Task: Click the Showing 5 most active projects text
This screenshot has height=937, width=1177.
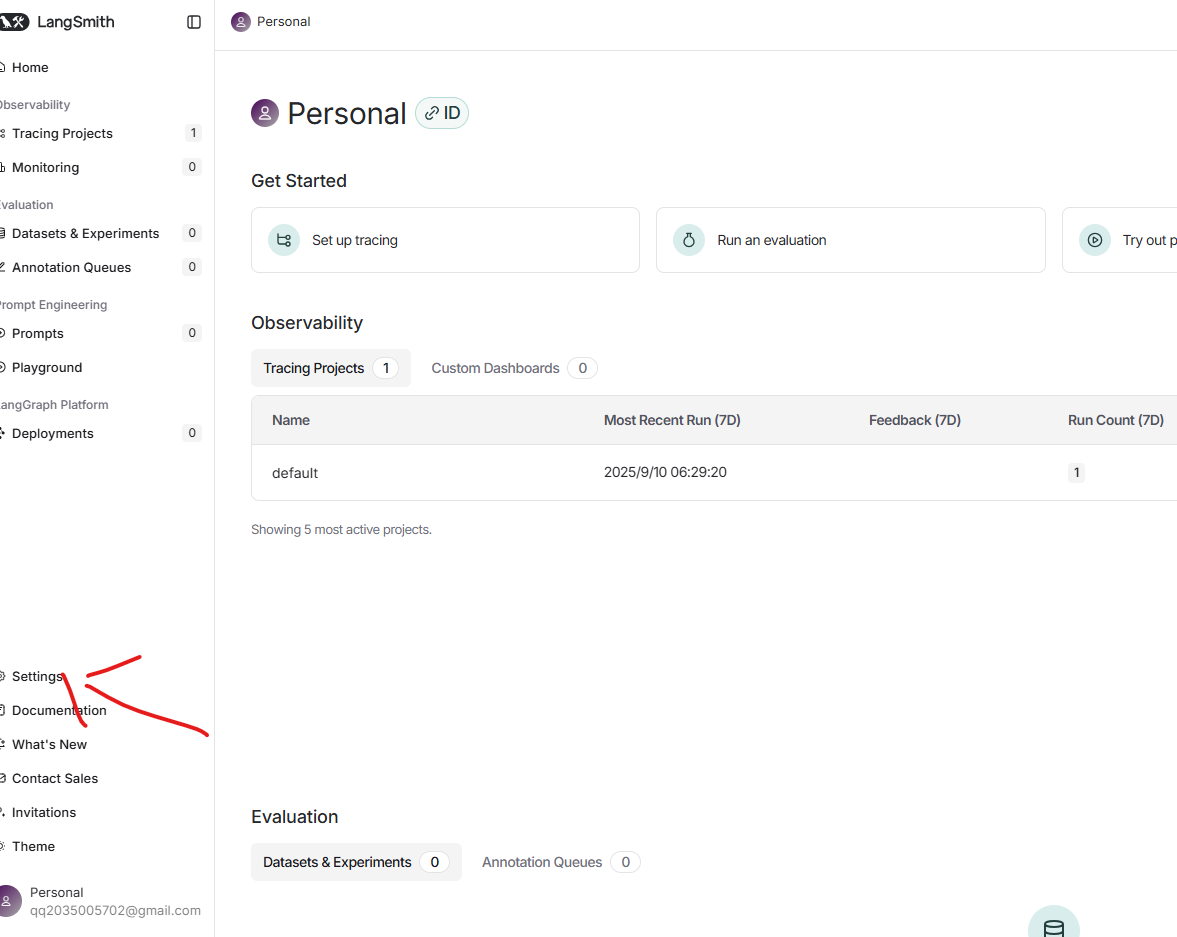Action: click(x=342, y=529)
